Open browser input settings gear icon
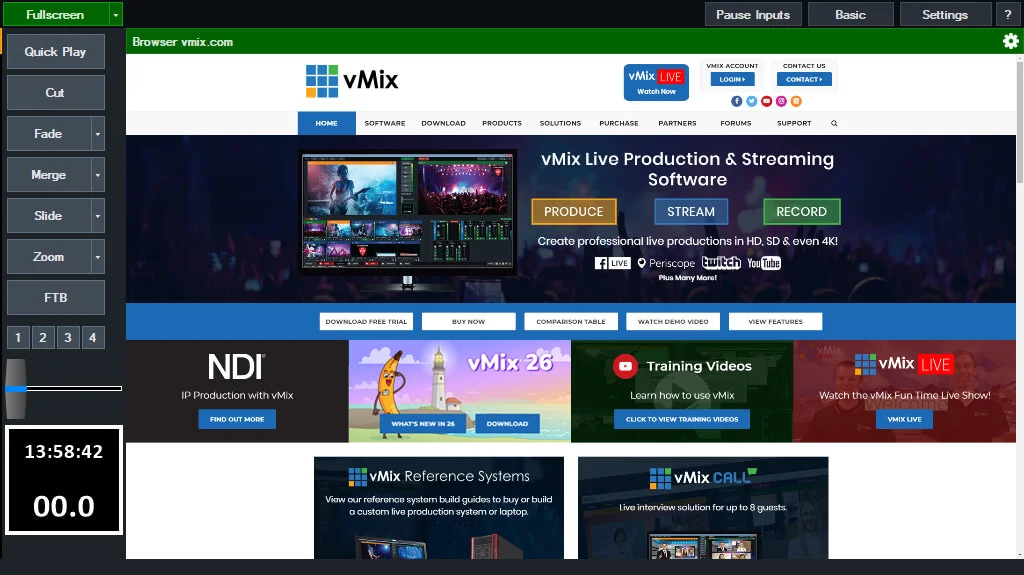The width and height of the screenshot is (1024, 575). 1010,41
